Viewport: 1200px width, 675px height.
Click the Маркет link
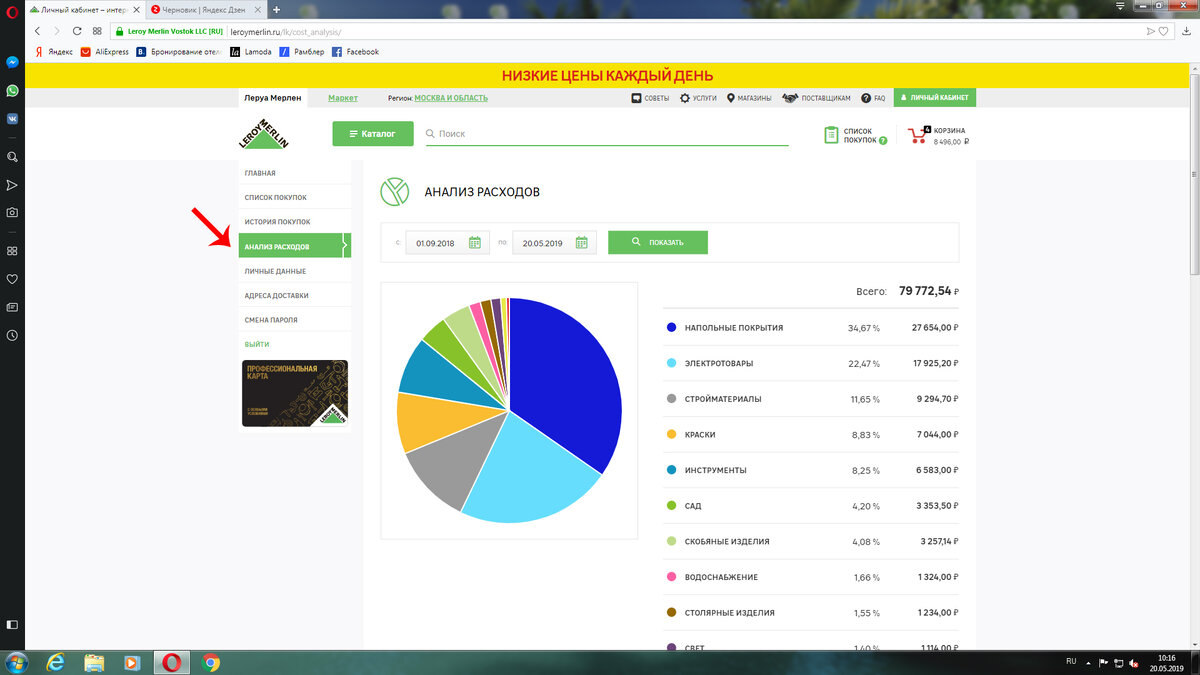[343, 98]
